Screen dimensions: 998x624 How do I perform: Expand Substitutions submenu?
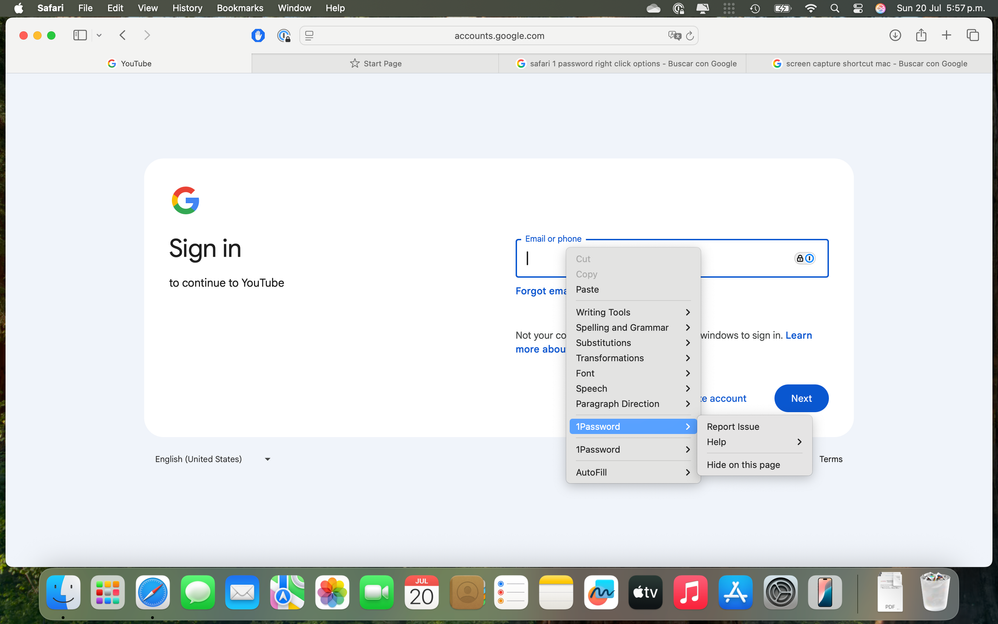click(x=633, y=343)
